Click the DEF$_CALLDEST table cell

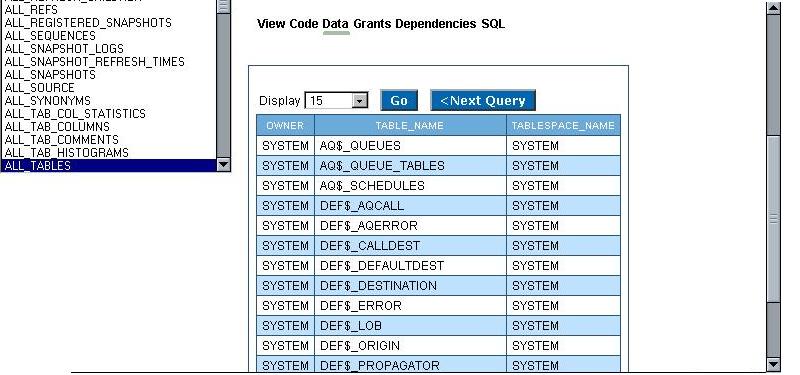coord(410,246)
